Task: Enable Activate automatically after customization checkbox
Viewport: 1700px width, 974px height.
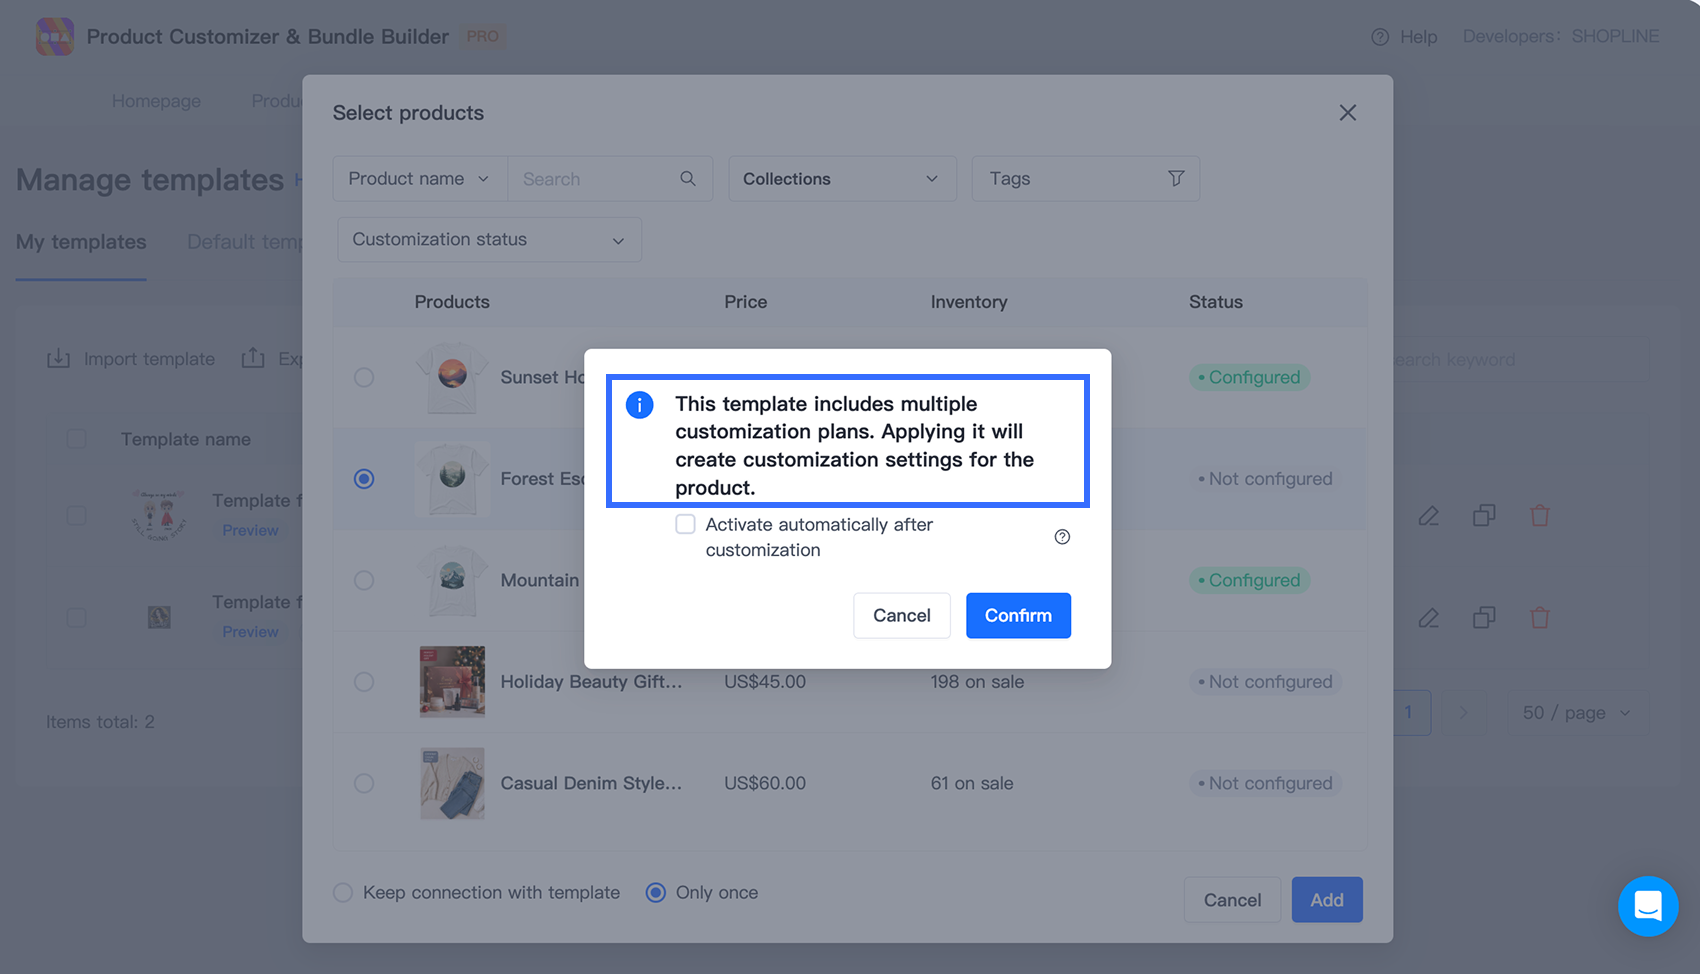Action: 685,524
